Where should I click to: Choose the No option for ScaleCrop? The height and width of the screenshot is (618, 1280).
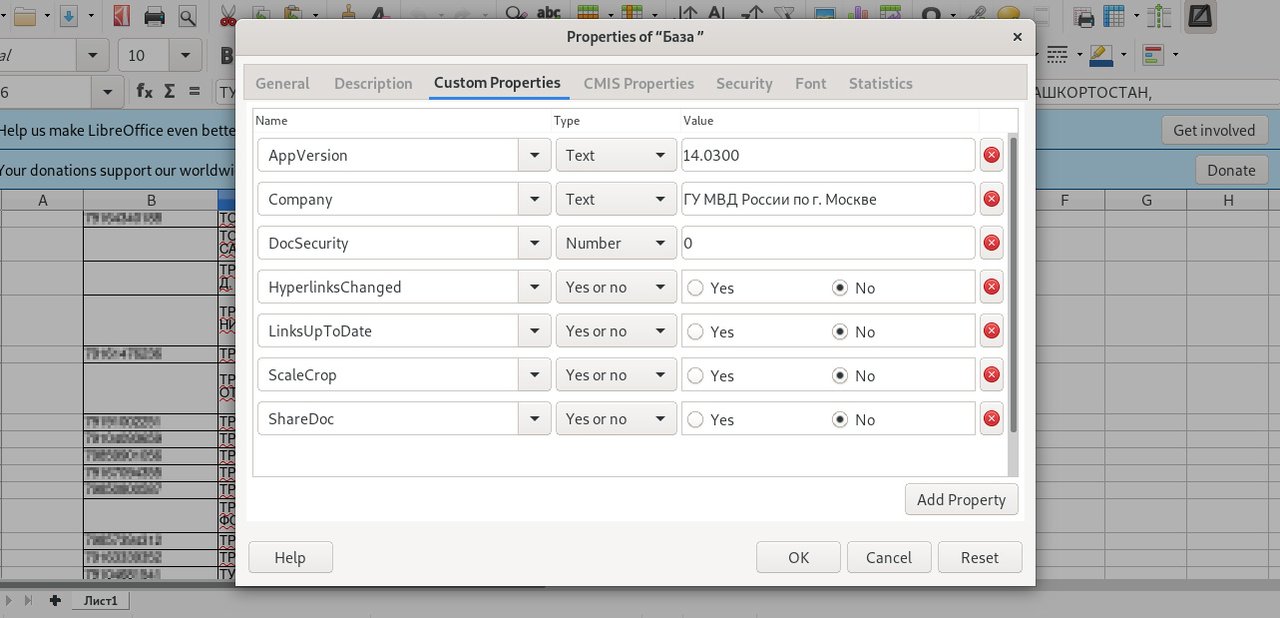[840, 376]
